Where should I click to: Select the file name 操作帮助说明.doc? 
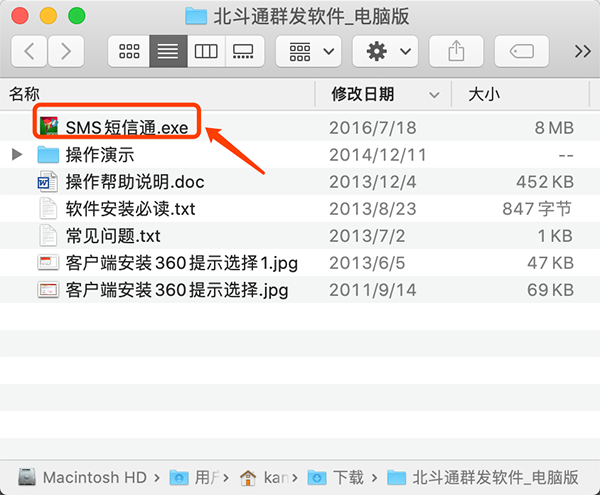click(x=135, y=182)
